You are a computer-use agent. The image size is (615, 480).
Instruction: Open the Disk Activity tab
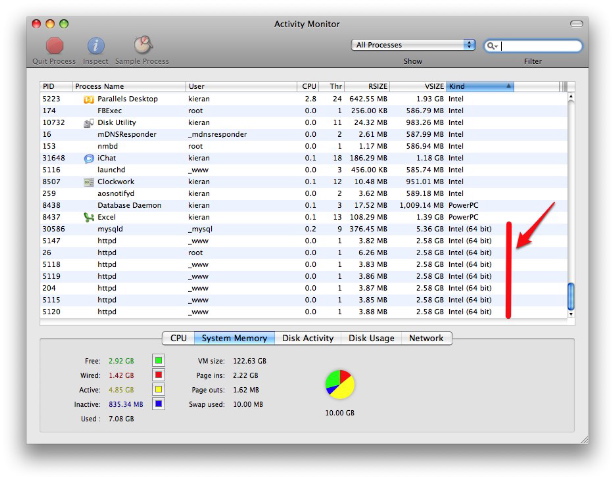(308, 338)
